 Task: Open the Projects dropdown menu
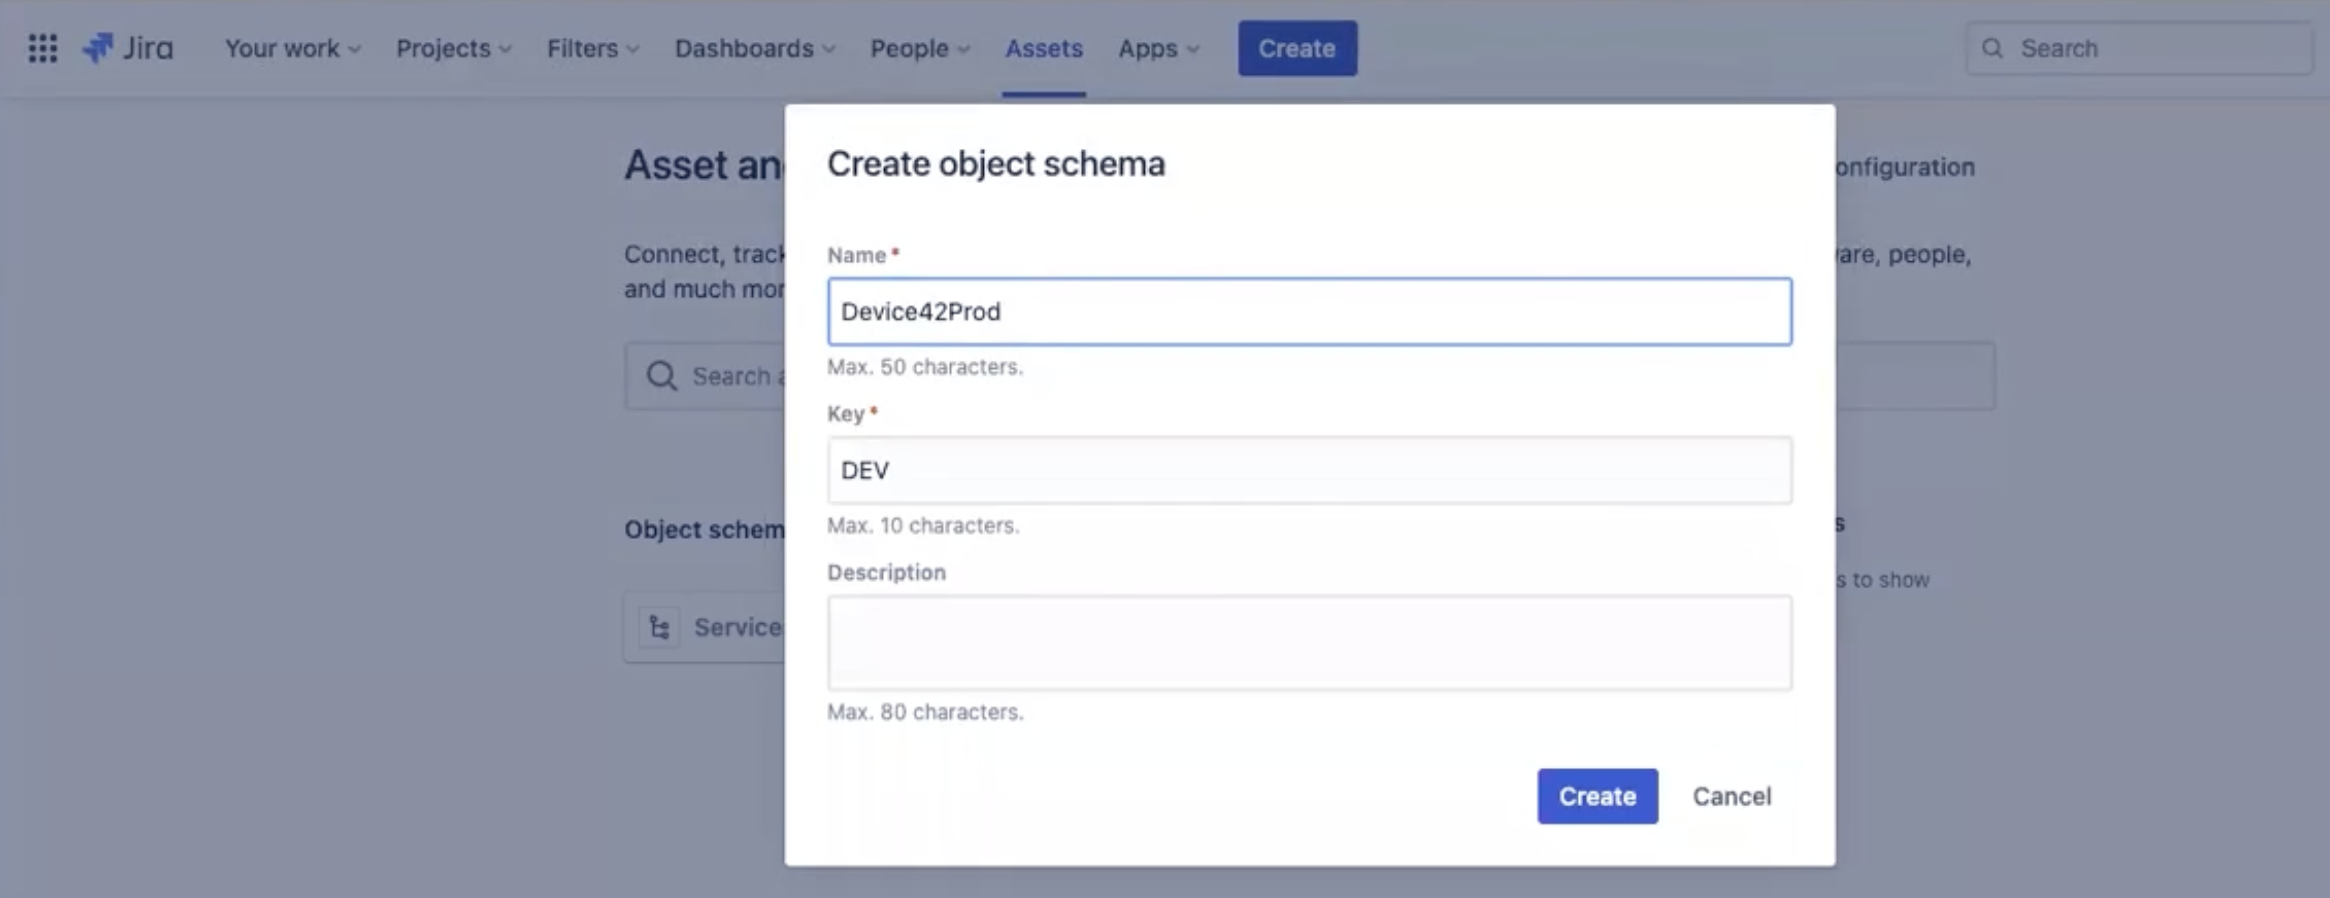pyautogui.click(x=453, y=48)
